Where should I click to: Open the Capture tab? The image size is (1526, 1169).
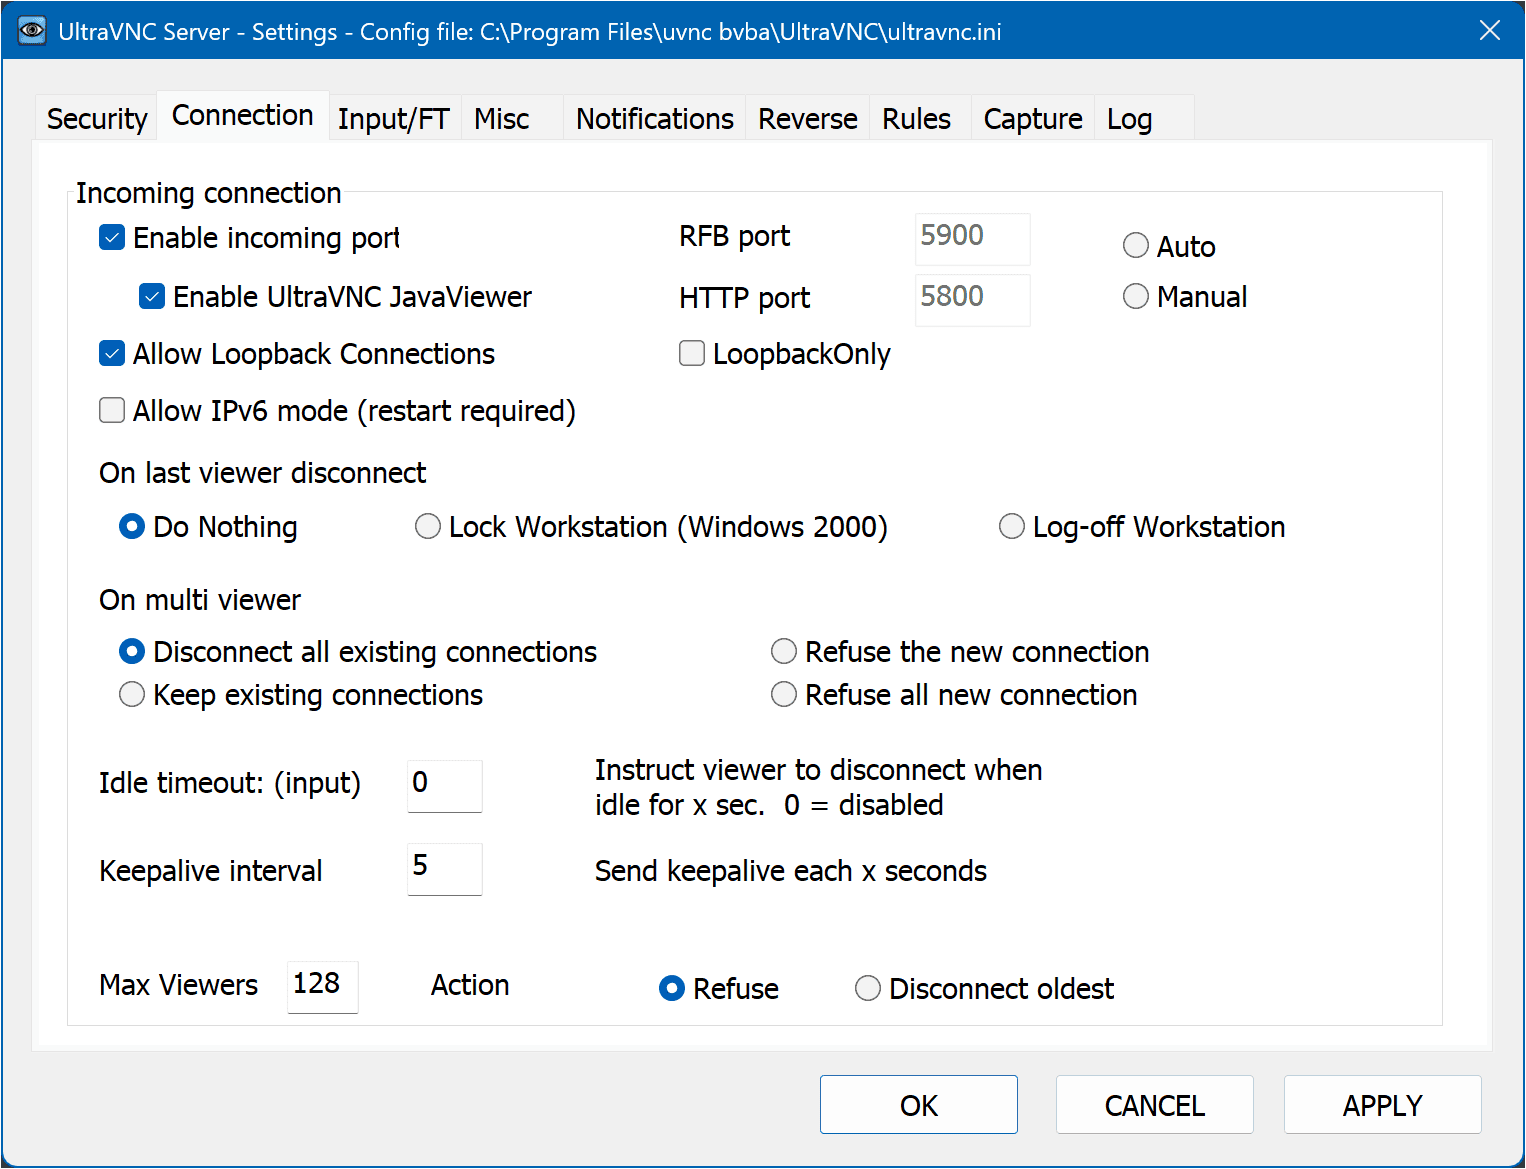pos(1032,119)
